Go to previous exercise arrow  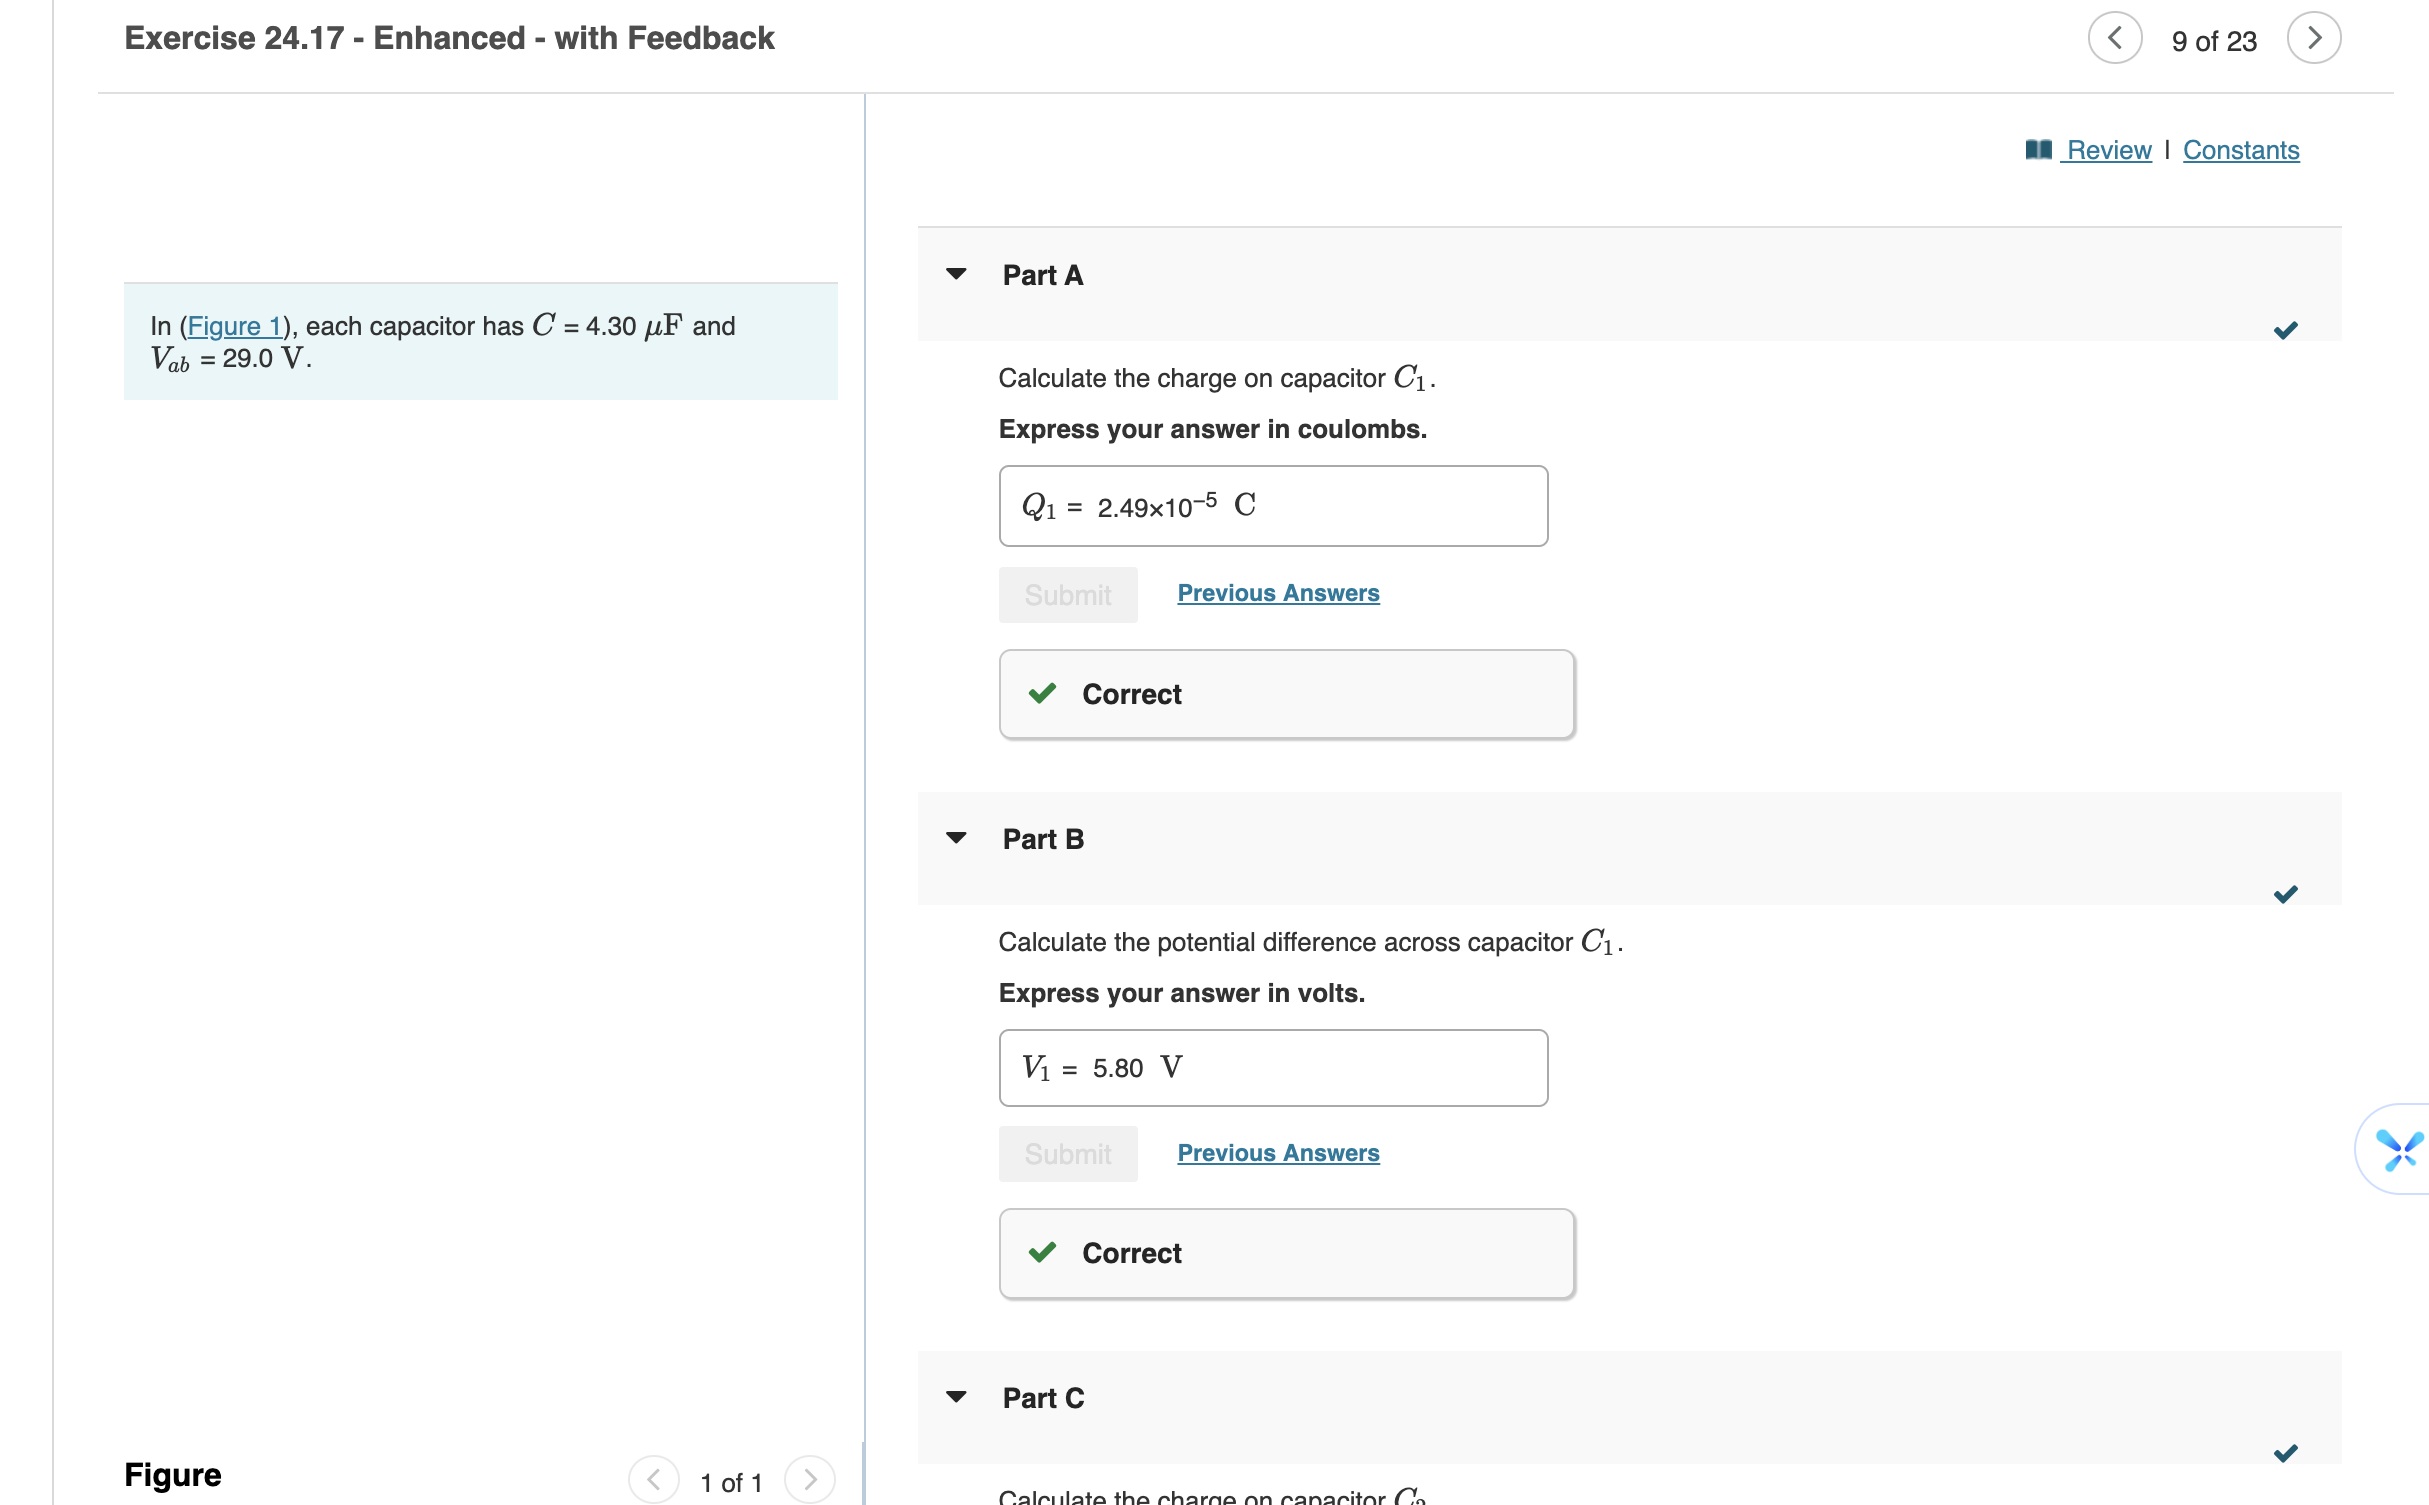point(2115,38)
